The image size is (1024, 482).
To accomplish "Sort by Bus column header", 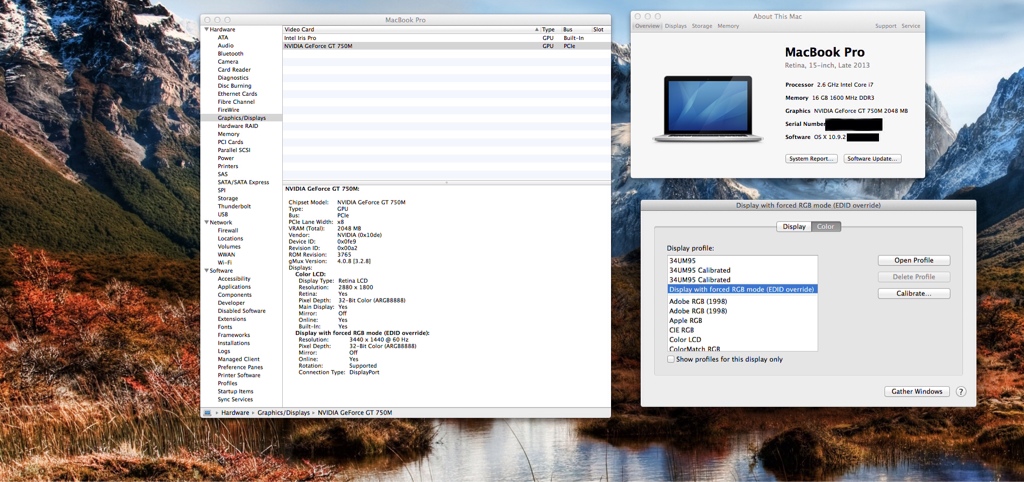I will click(x=576, y=29).
